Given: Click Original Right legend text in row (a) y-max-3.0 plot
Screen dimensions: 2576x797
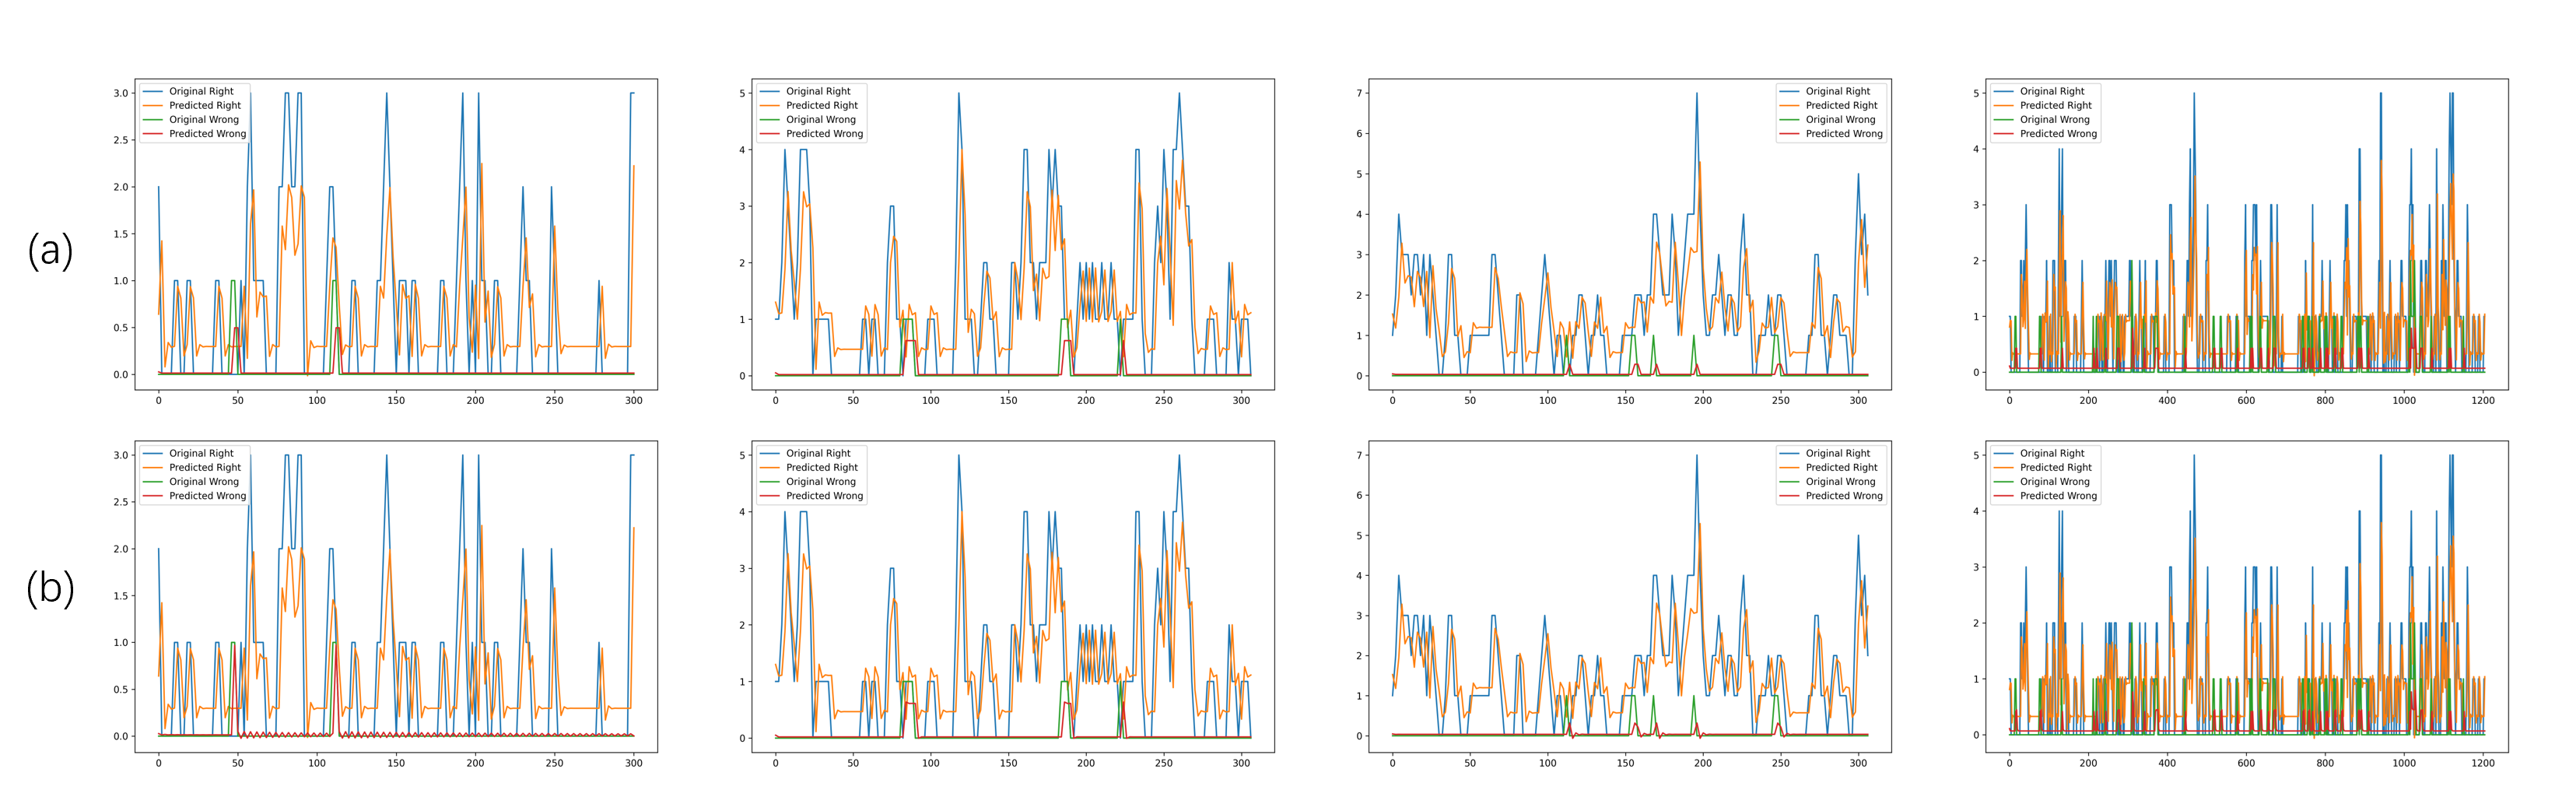Looking at the screenshot, I should click(201, 91).
